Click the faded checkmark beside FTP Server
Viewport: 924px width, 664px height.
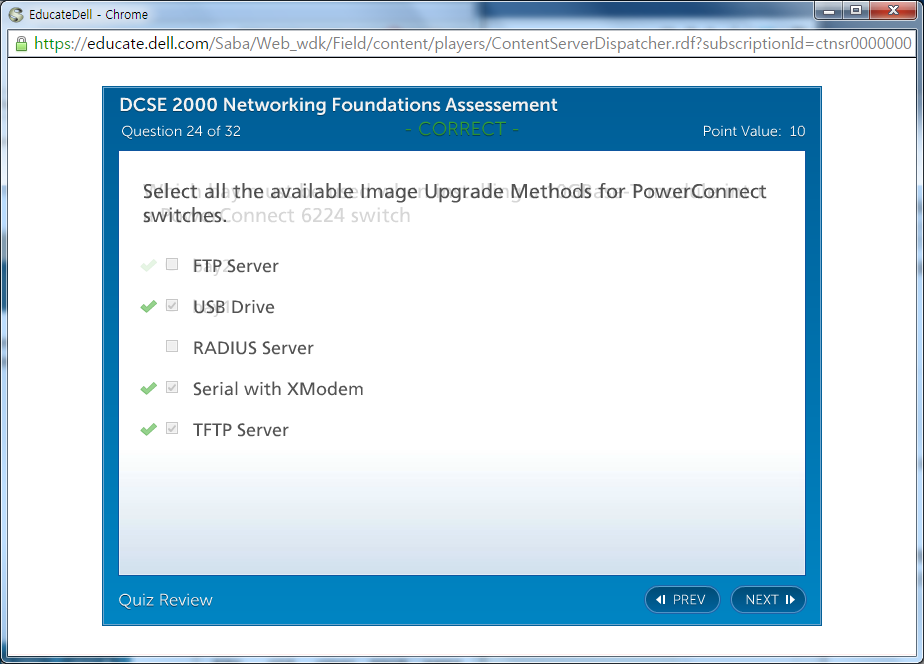pyautogui.click(x=149, y=266)
